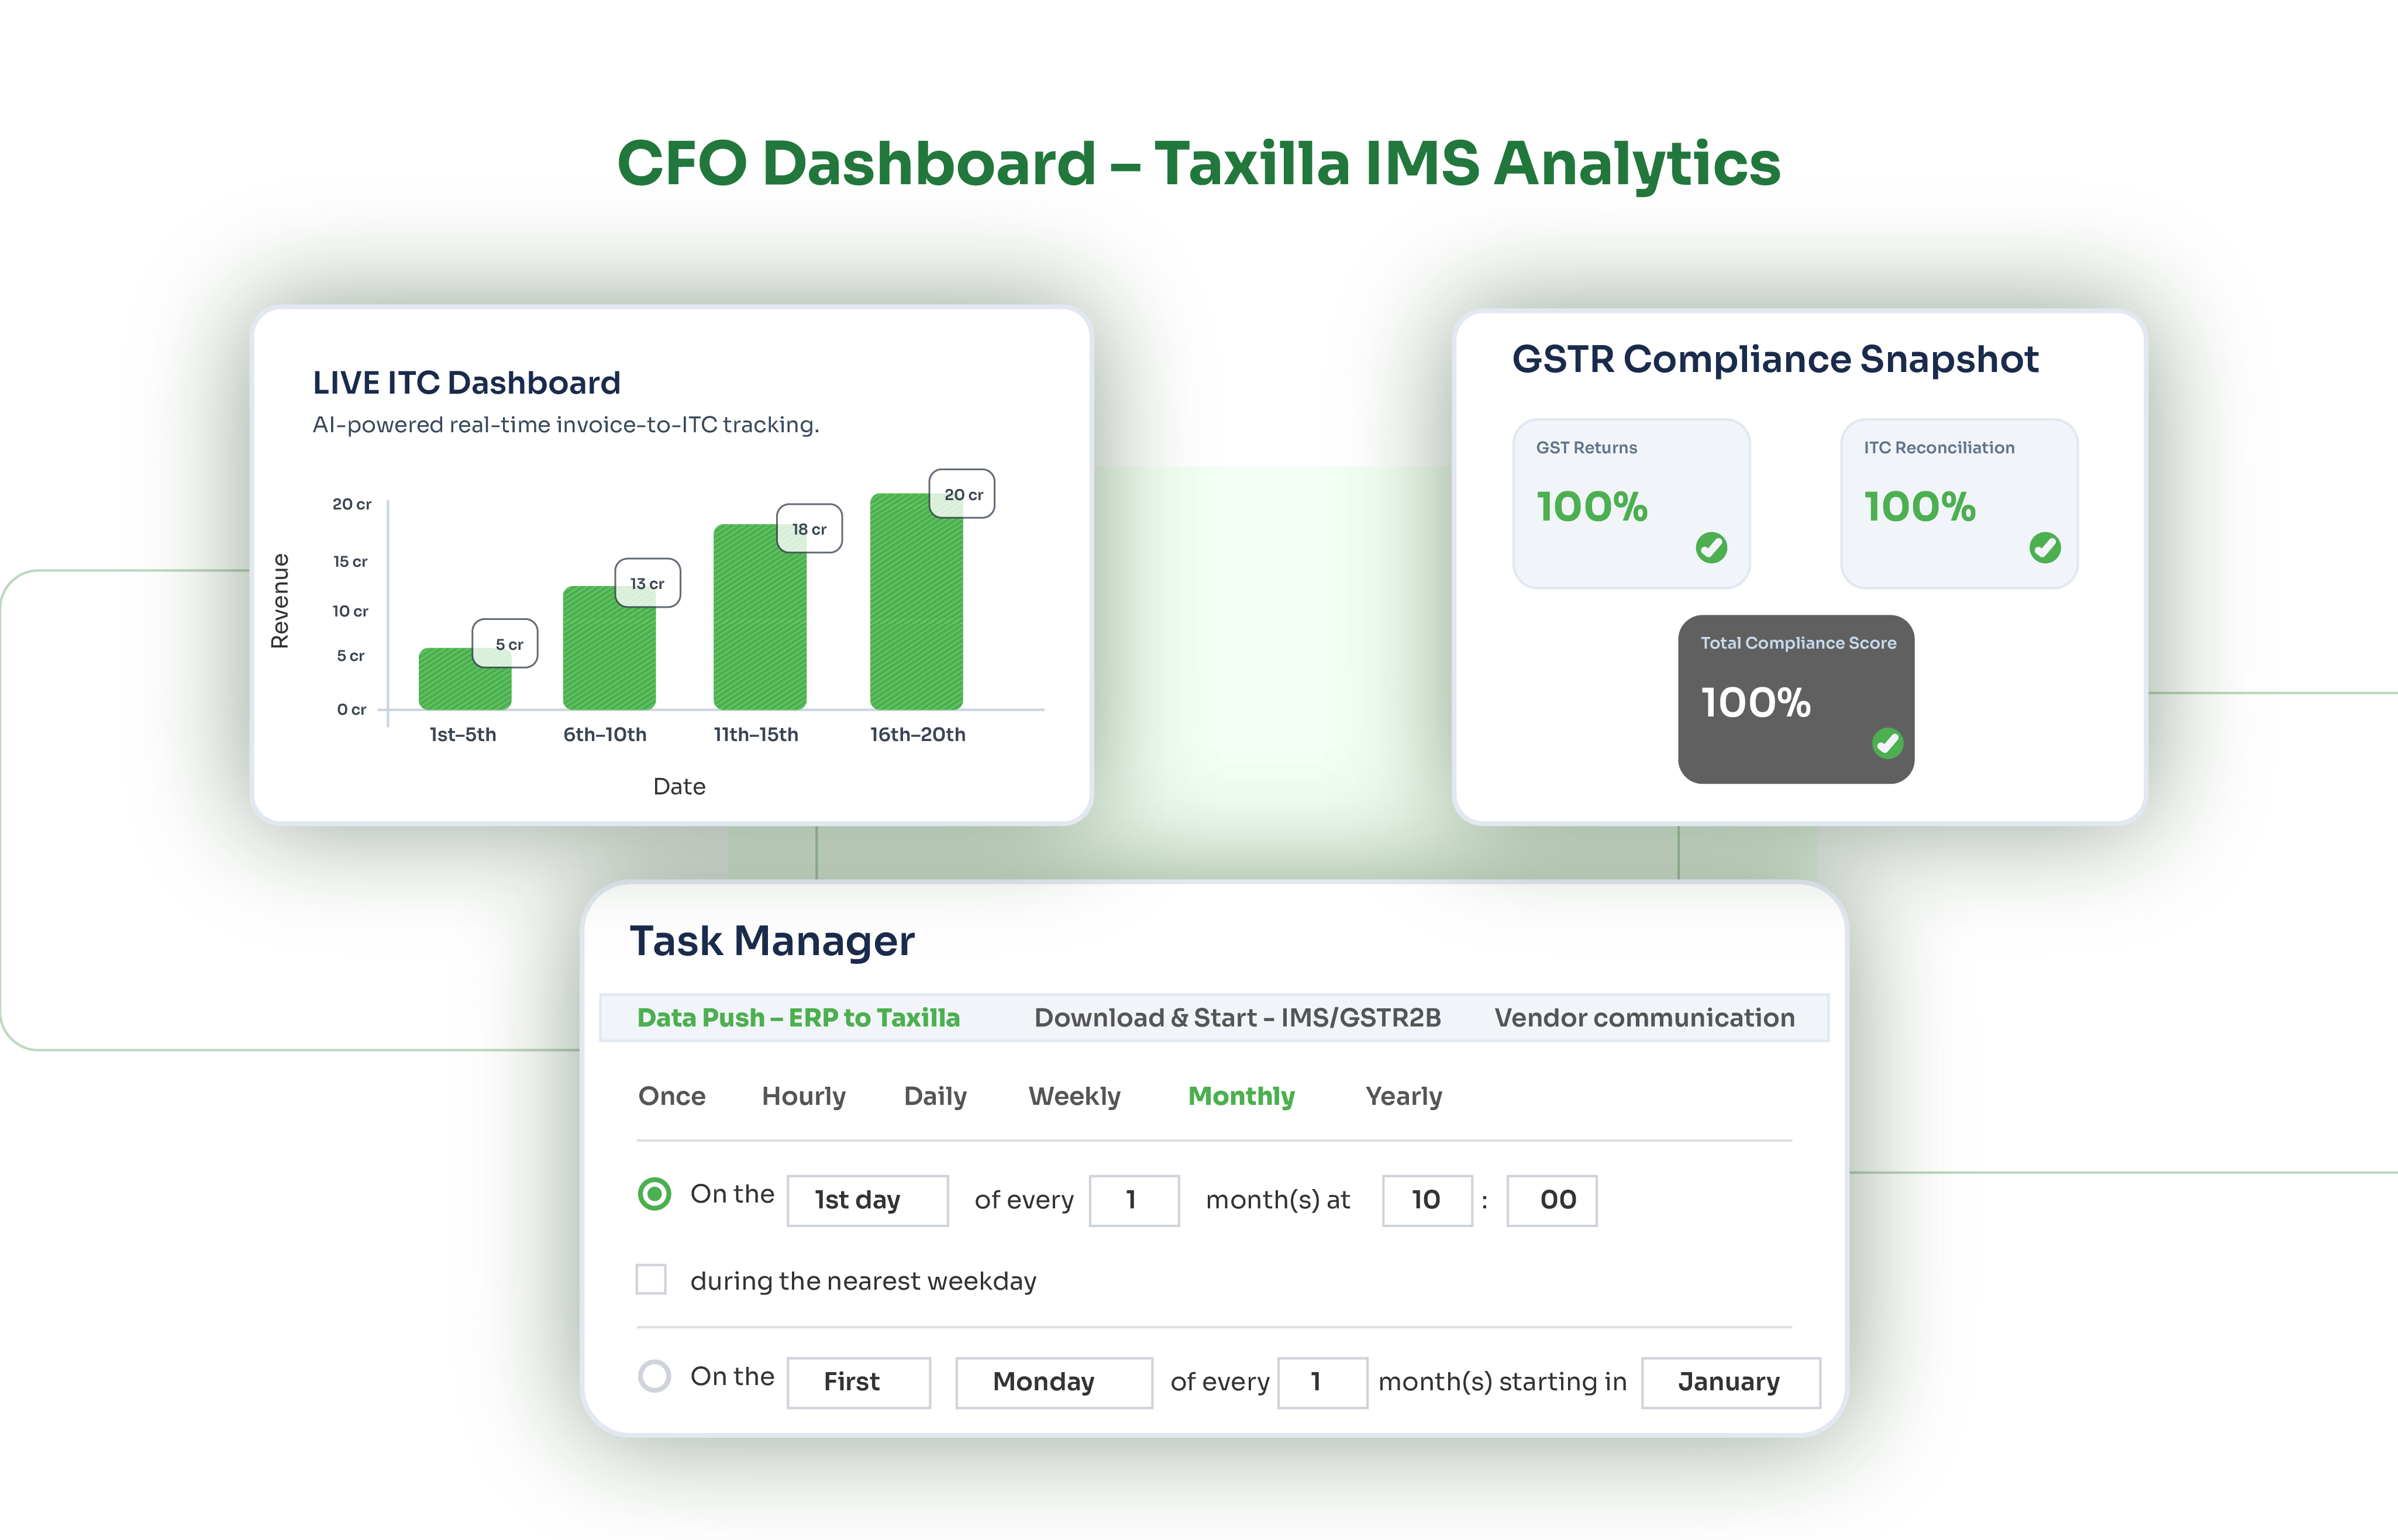Click the 13 cr bar value label
Viewport: 2398px width, 1540px height.
coord(647,583)
